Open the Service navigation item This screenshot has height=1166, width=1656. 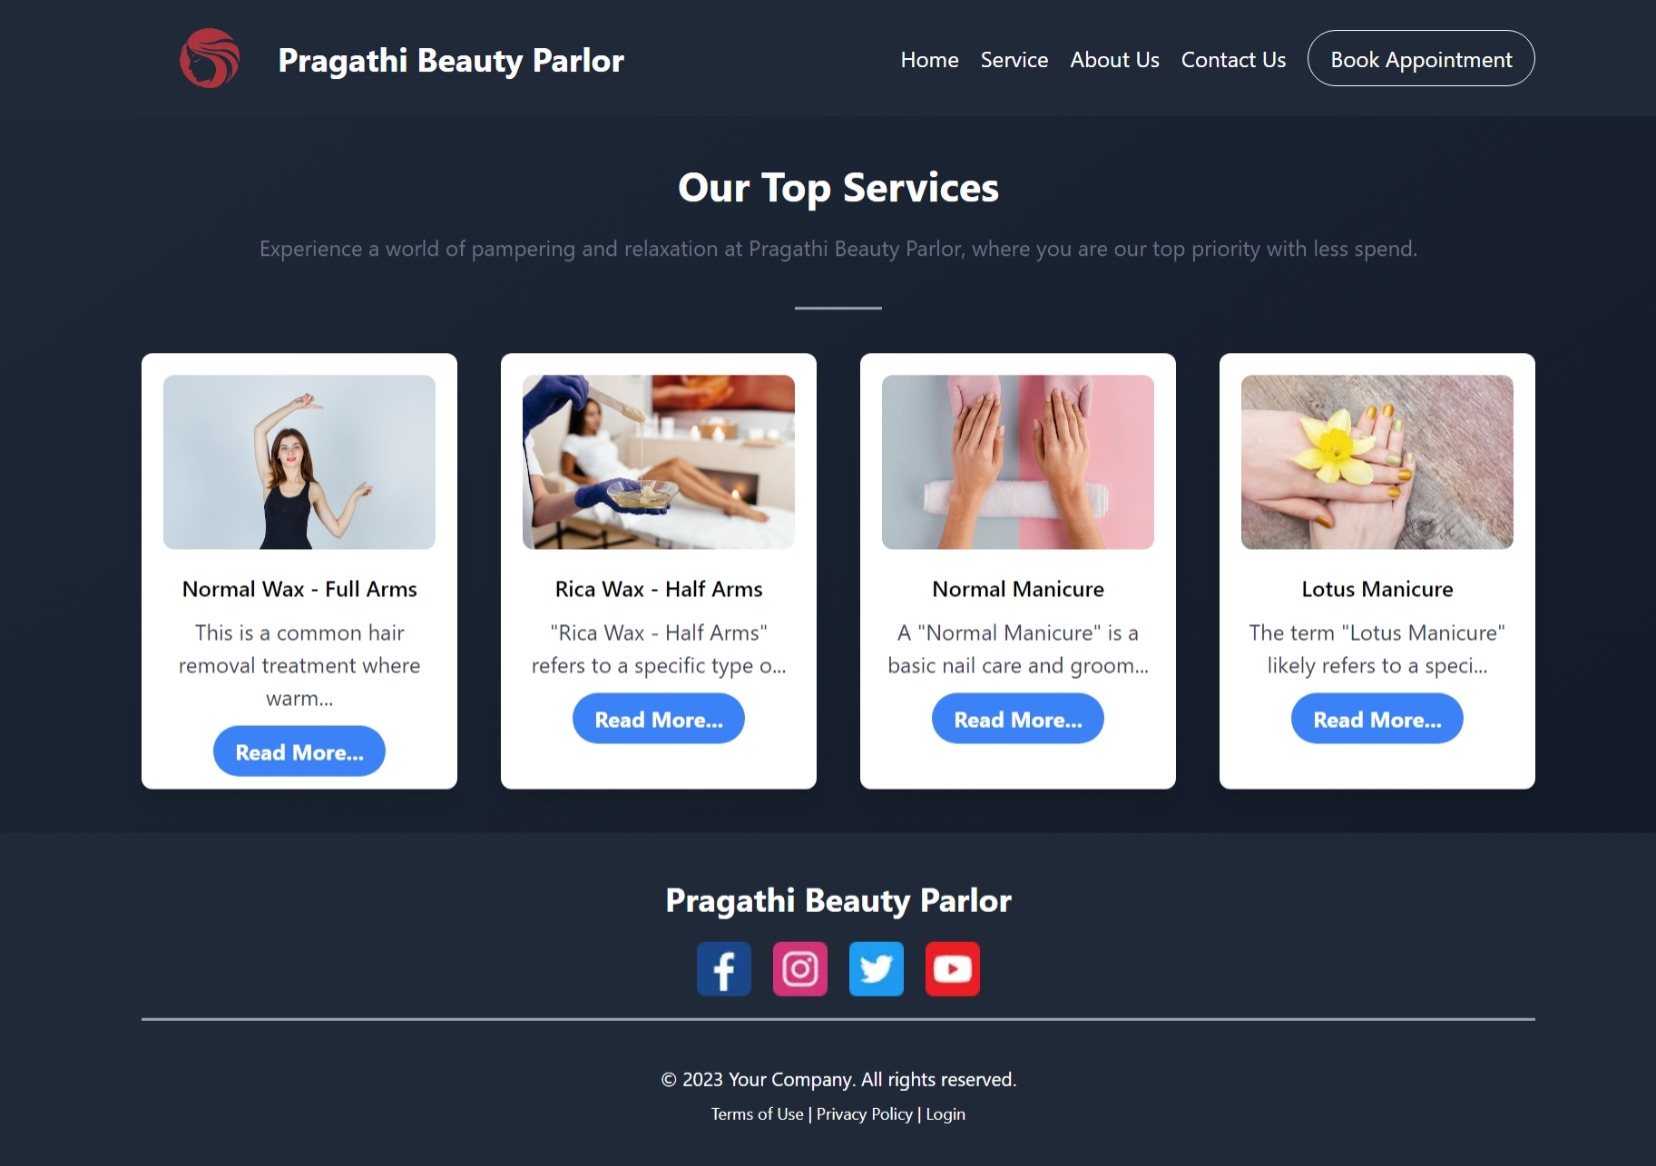point(1014,60)
